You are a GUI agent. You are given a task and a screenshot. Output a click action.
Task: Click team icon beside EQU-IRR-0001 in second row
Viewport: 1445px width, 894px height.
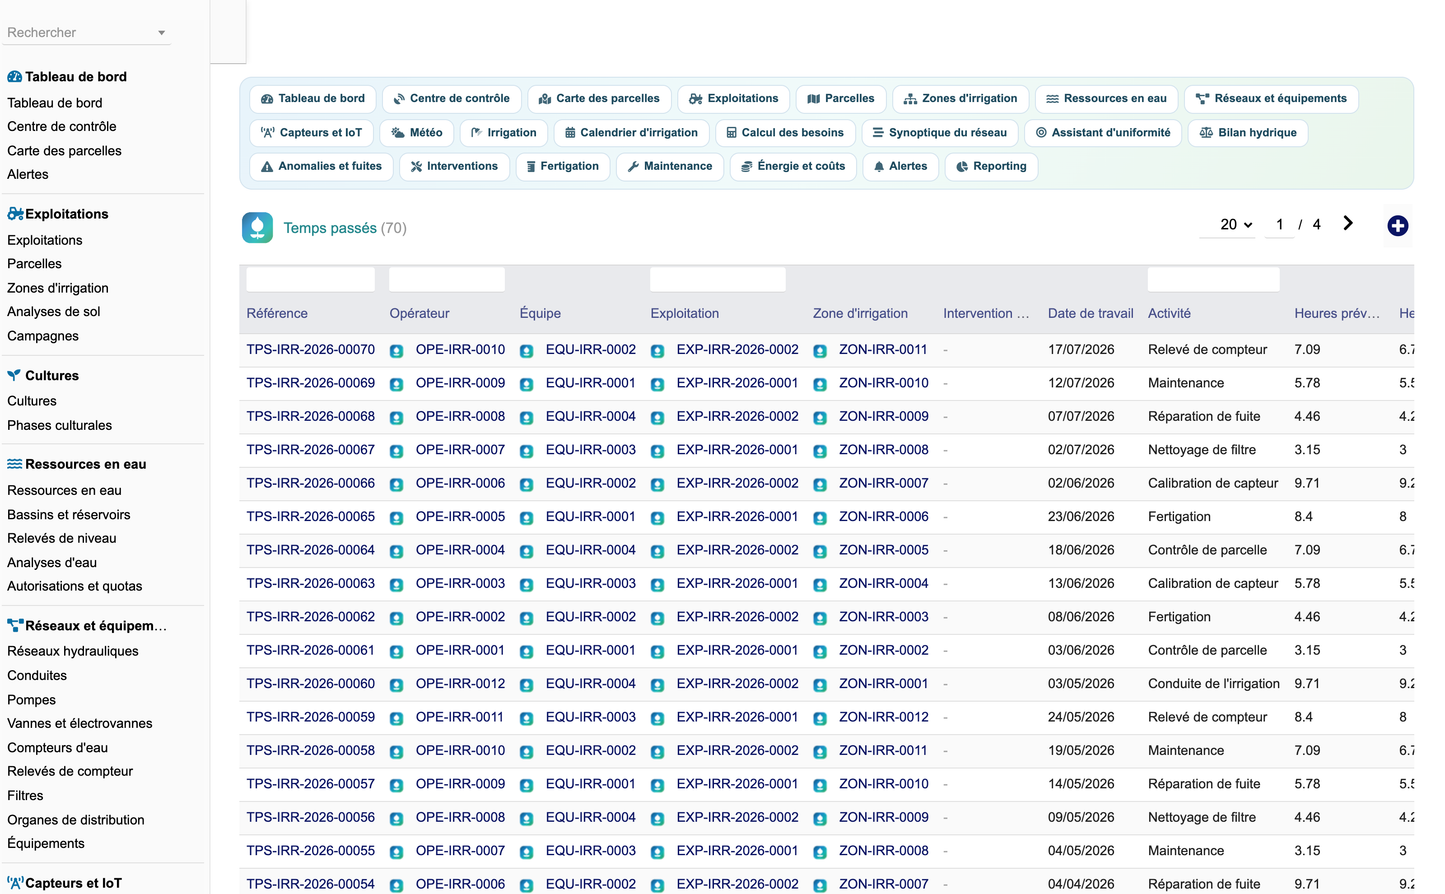pyautogui.click(x=527, y=384)
